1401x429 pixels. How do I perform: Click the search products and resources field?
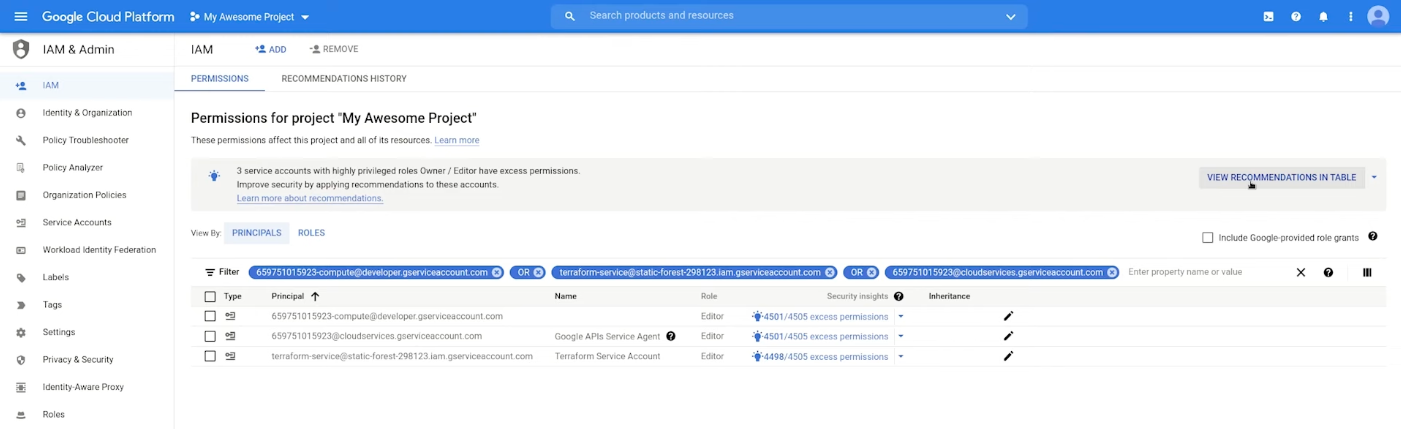(790, 16)
